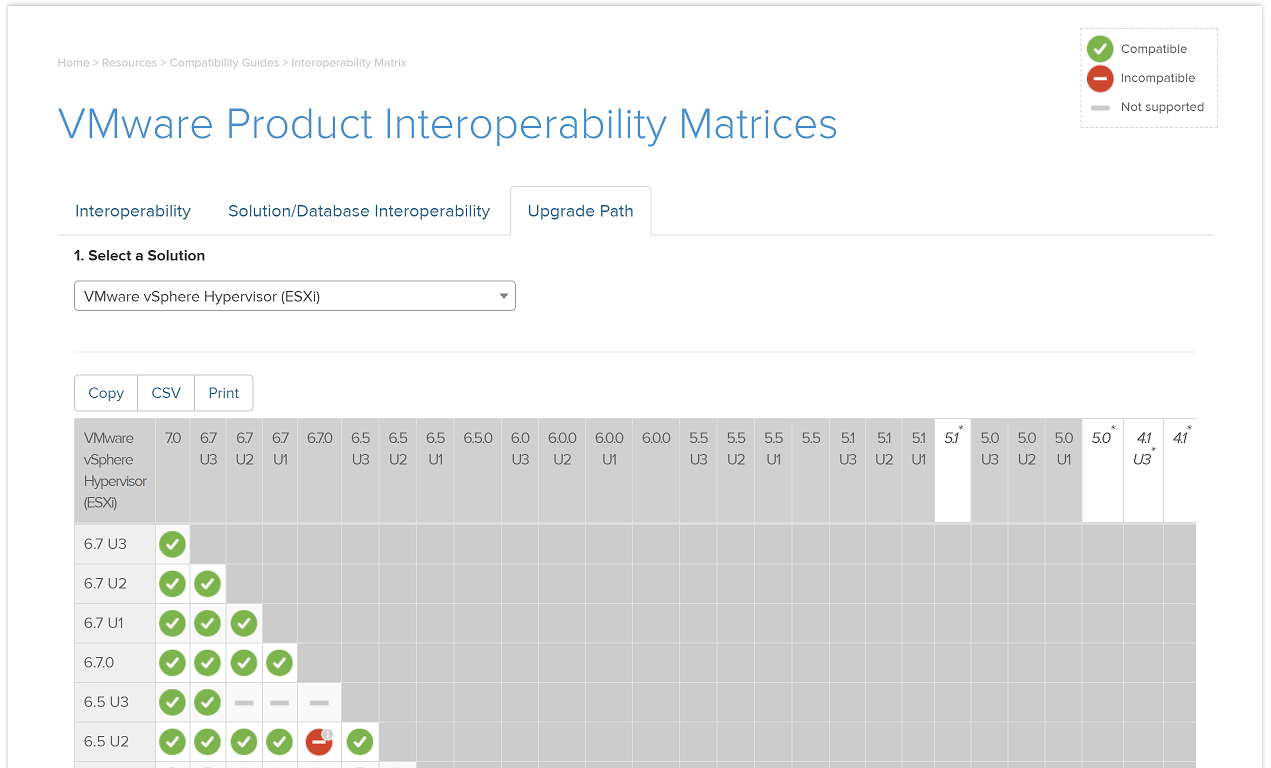Click the '1. Select a Solution' label
This screenshot has height=768, width=1271.
[140, 255]
